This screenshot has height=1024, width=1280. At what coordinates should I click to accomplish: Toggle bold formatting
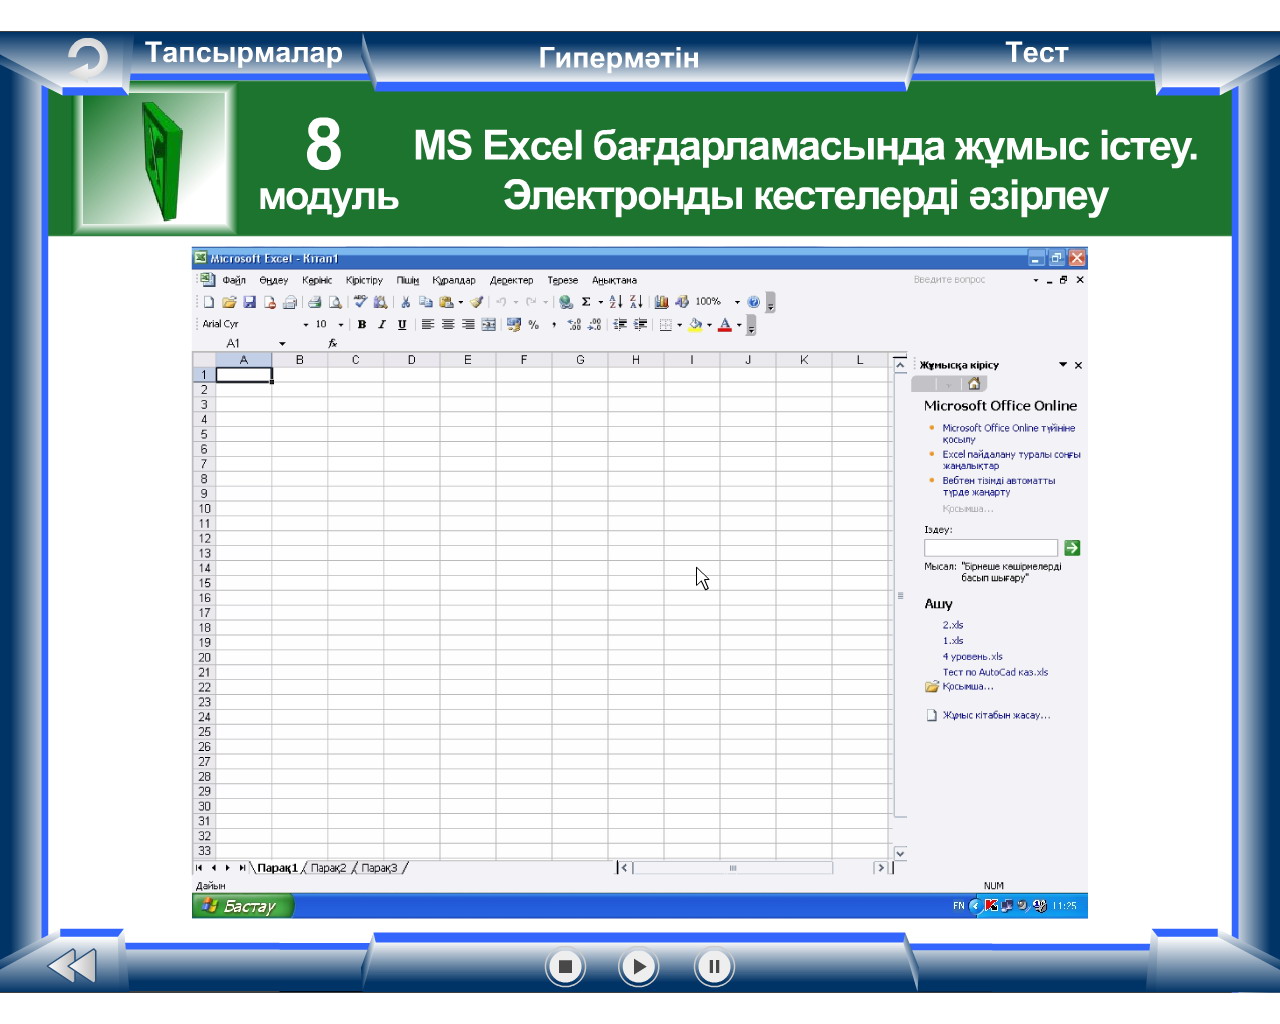click(x=362, y=324)
